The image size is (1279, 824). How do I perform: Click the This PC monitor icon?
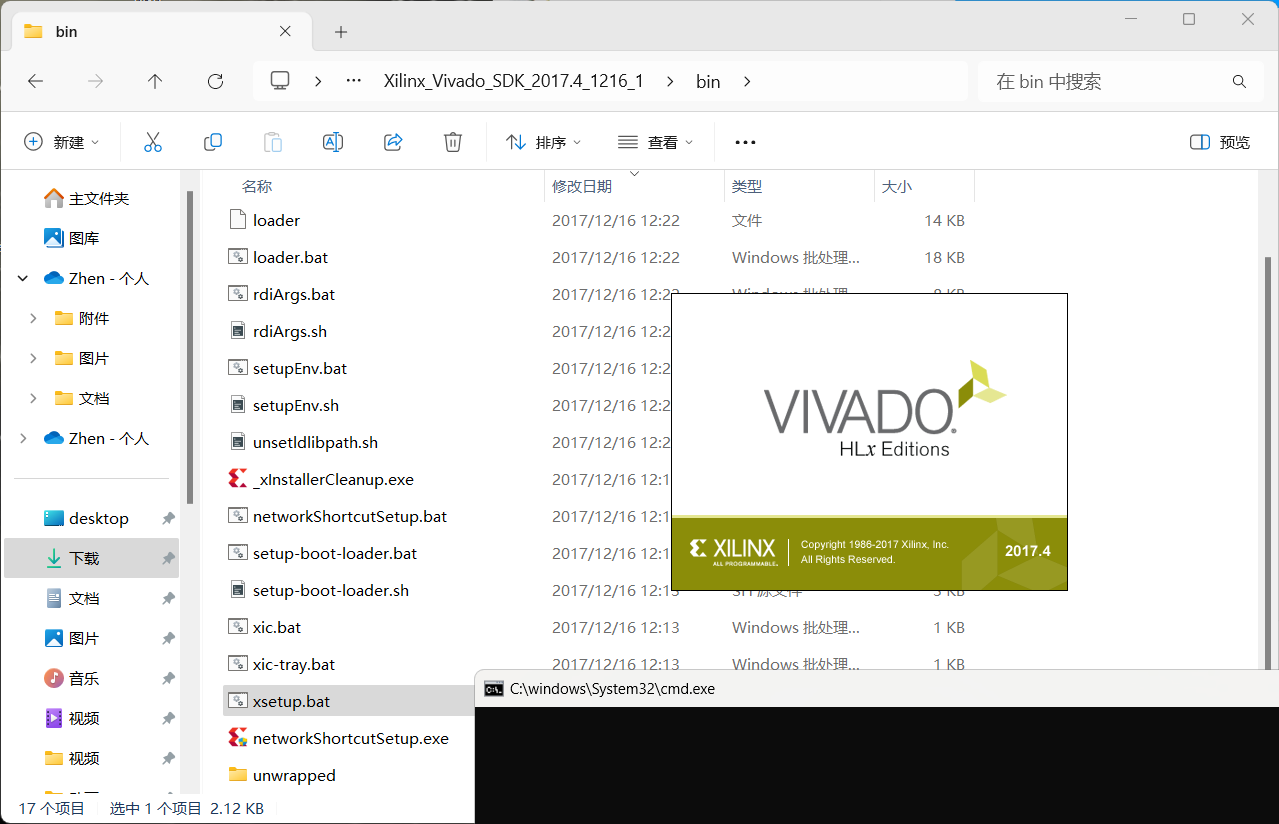click(280, 81)
